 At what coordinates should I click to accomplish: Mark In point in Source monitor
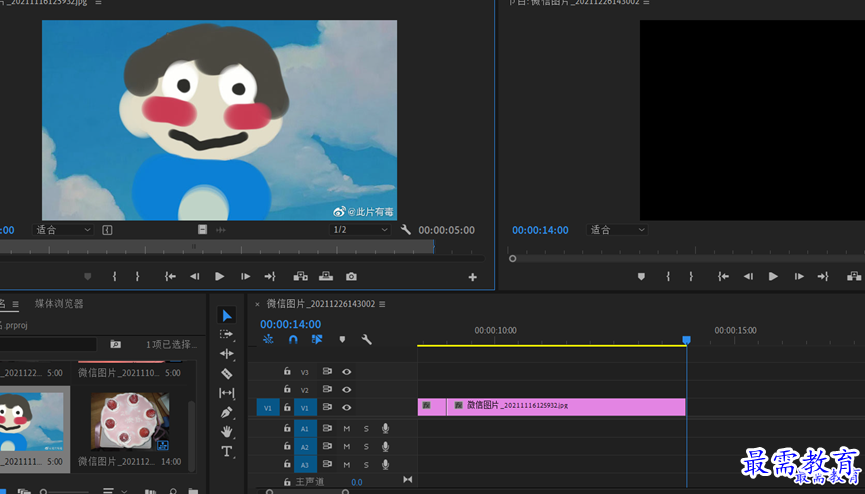(x=115, y=277)
